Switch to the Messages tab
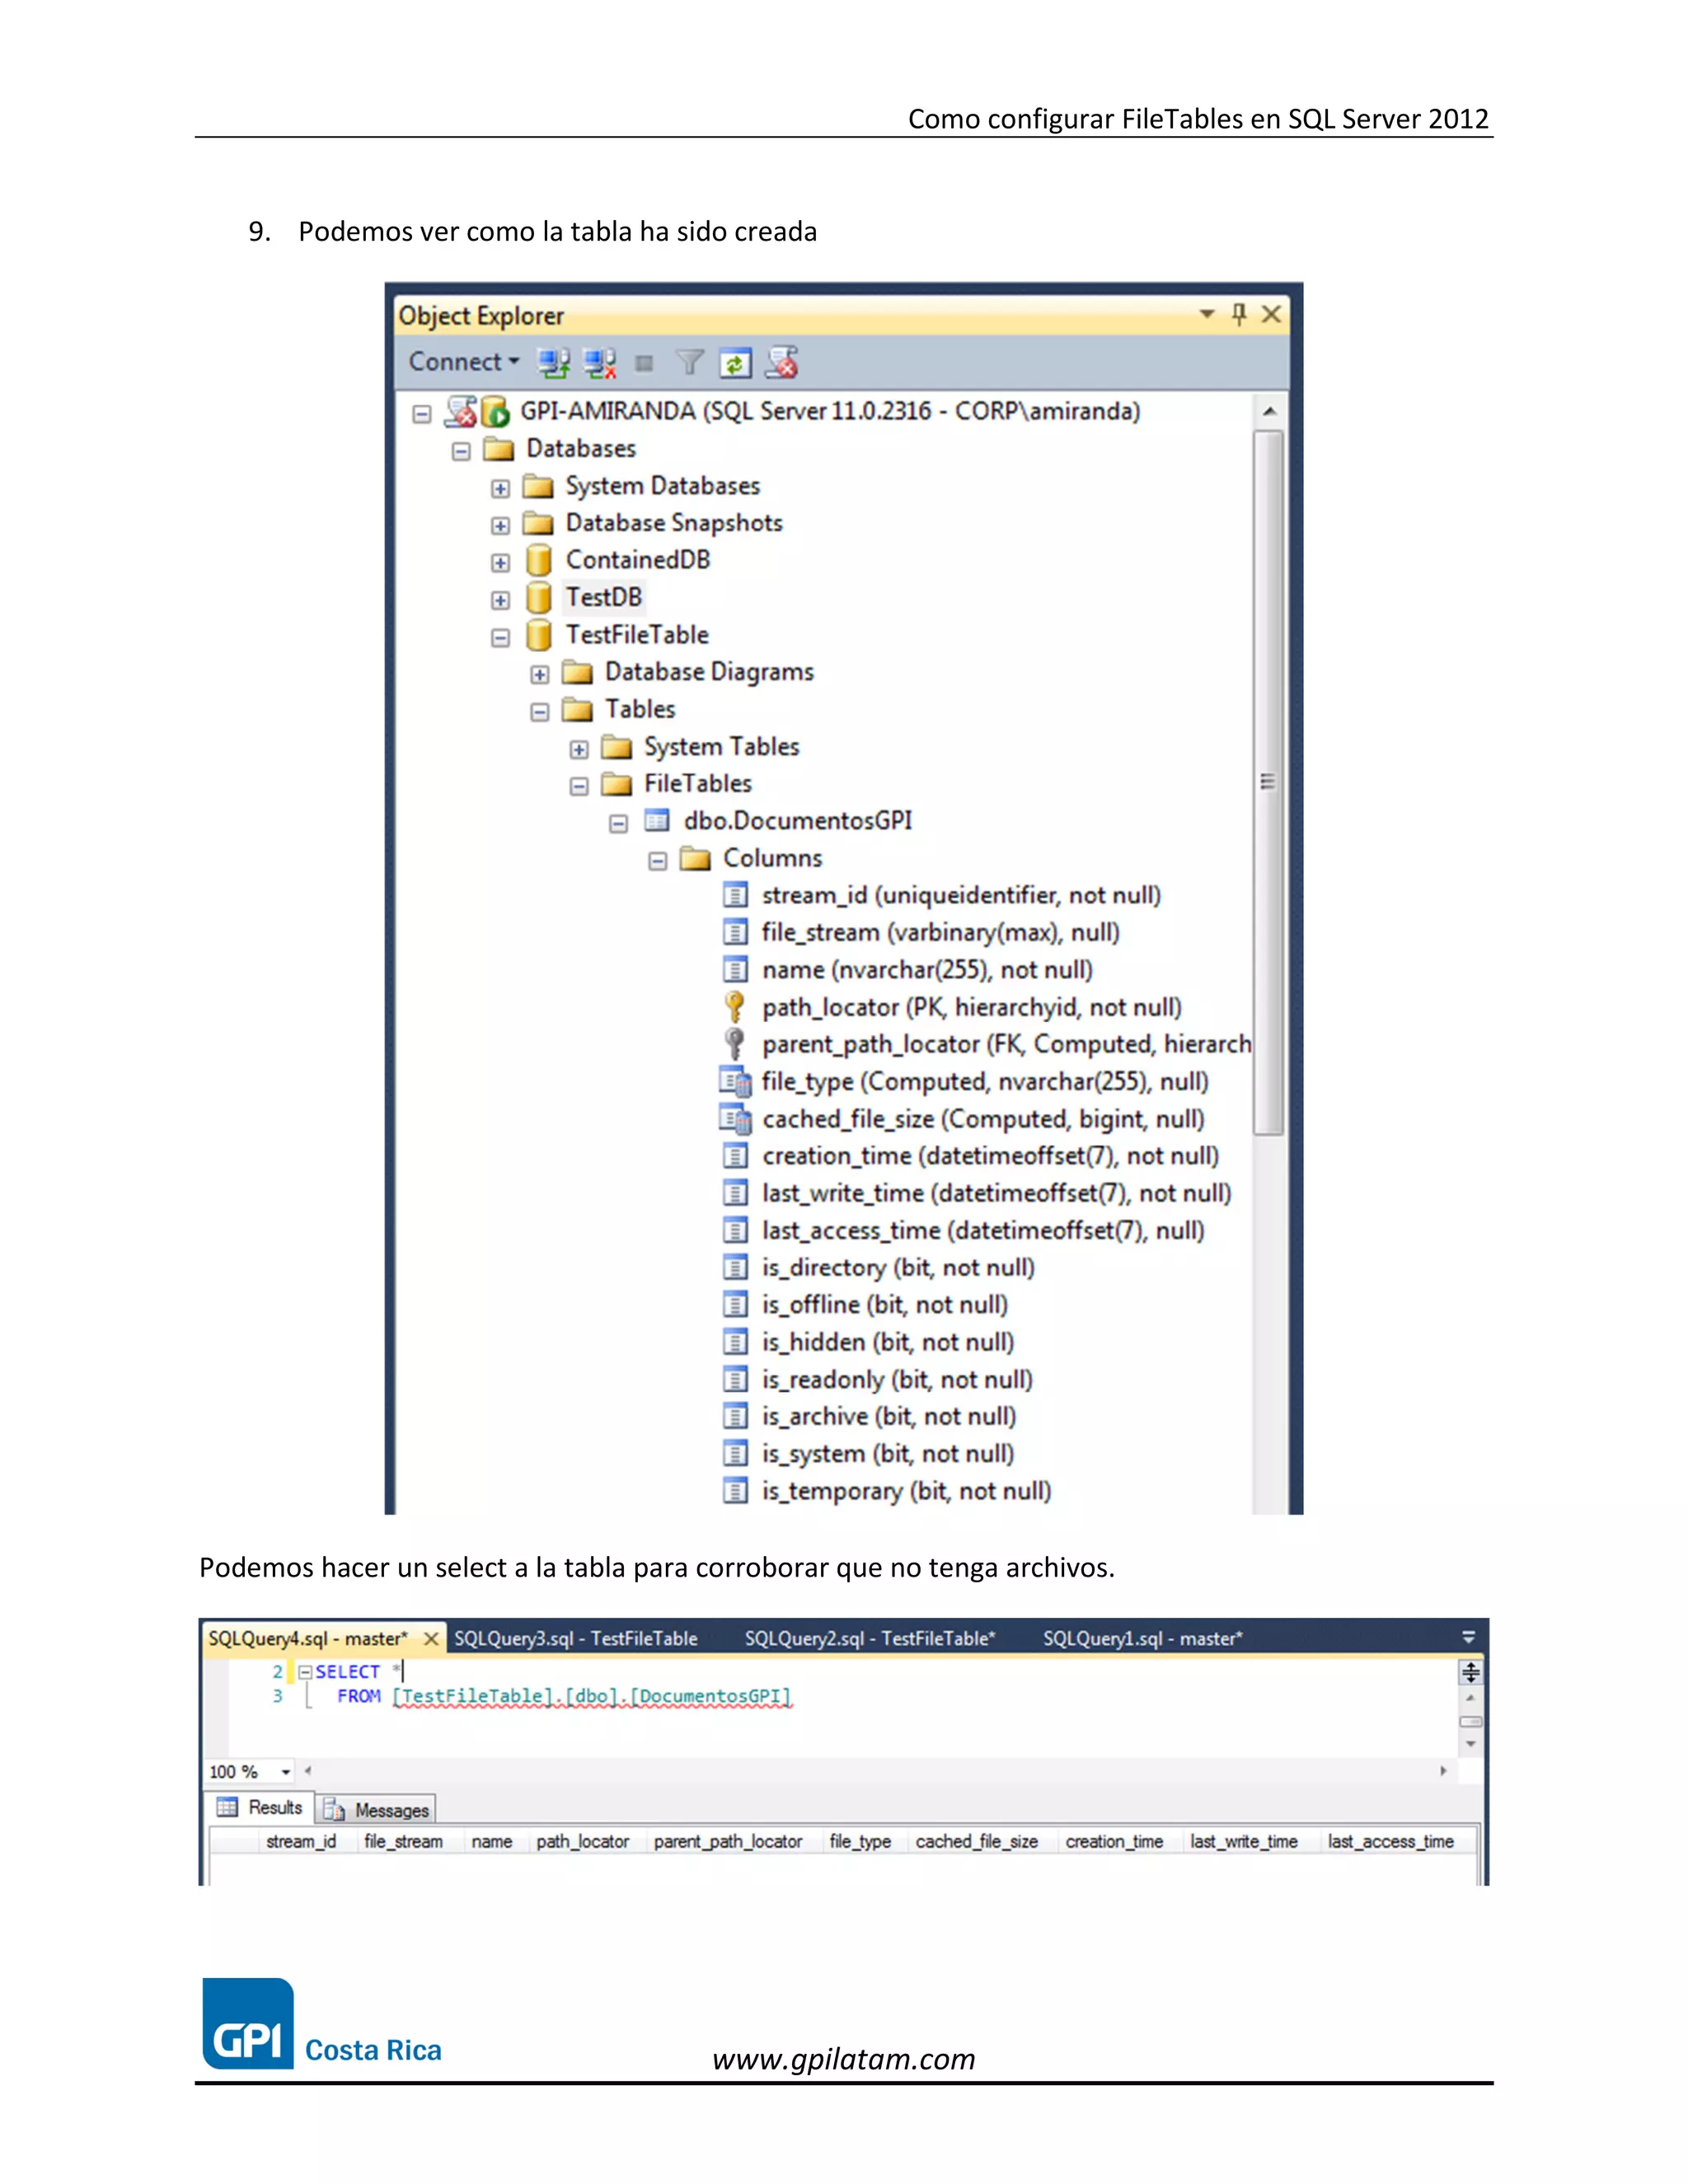Image resolution: width=1688 pixels, height=2184 pixels. [x=377, y=1810]
